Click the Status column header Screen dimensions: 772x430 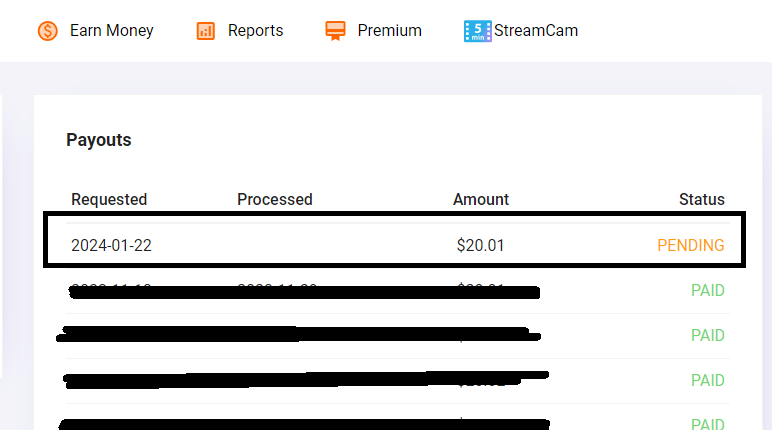pyautogui.click(x=701, y=200)
